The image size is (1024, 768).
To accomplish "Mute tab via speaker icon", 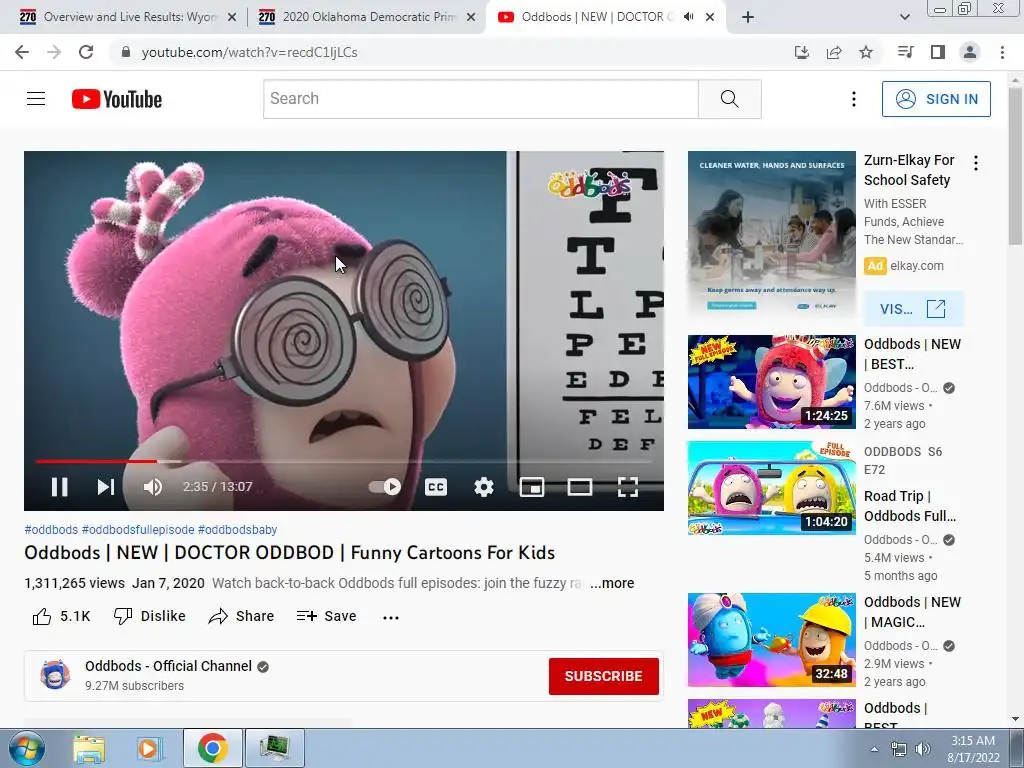I will click(x=688, y=17).
